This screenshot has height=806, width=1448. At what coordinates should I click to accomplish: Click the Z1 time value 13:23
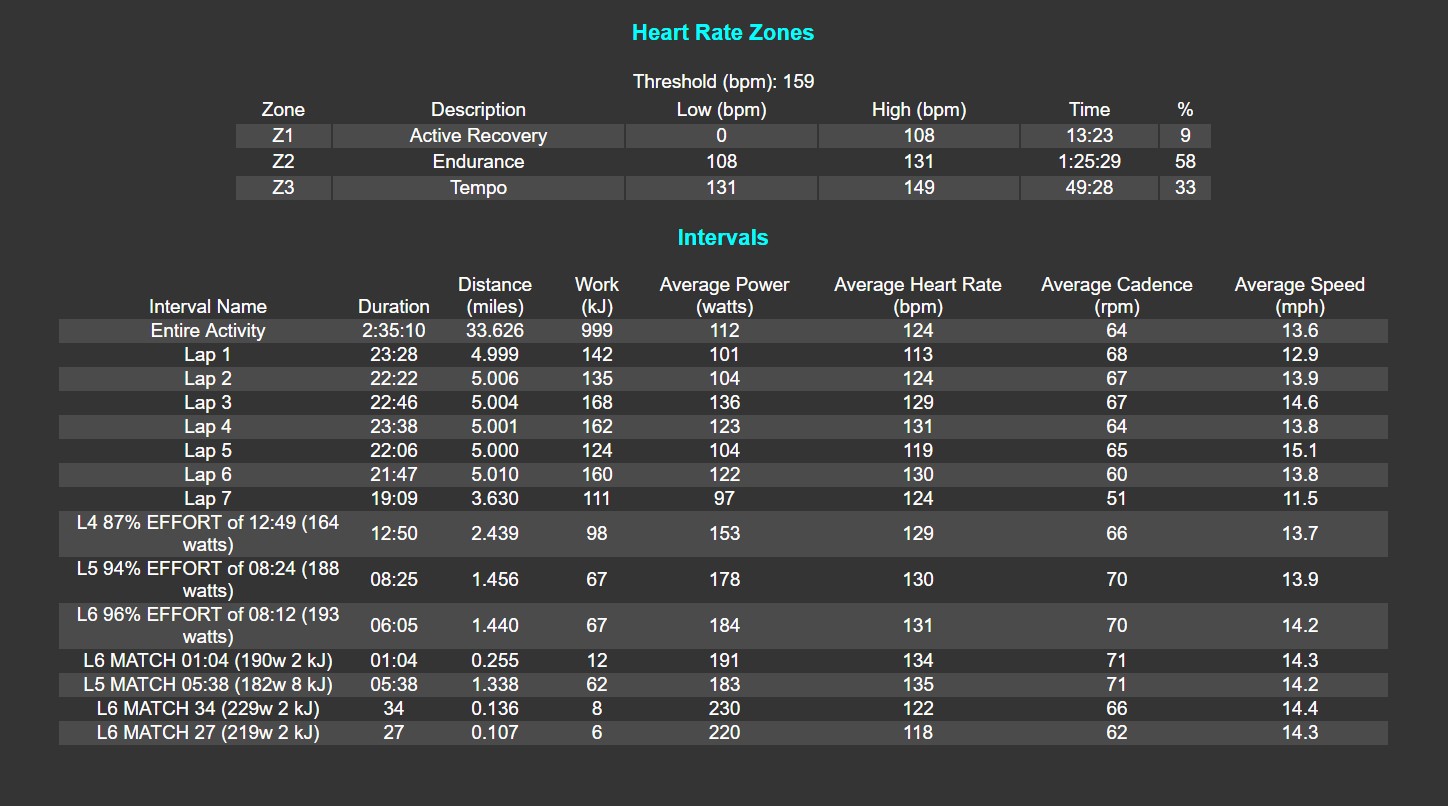click(x=1089, y=136)
